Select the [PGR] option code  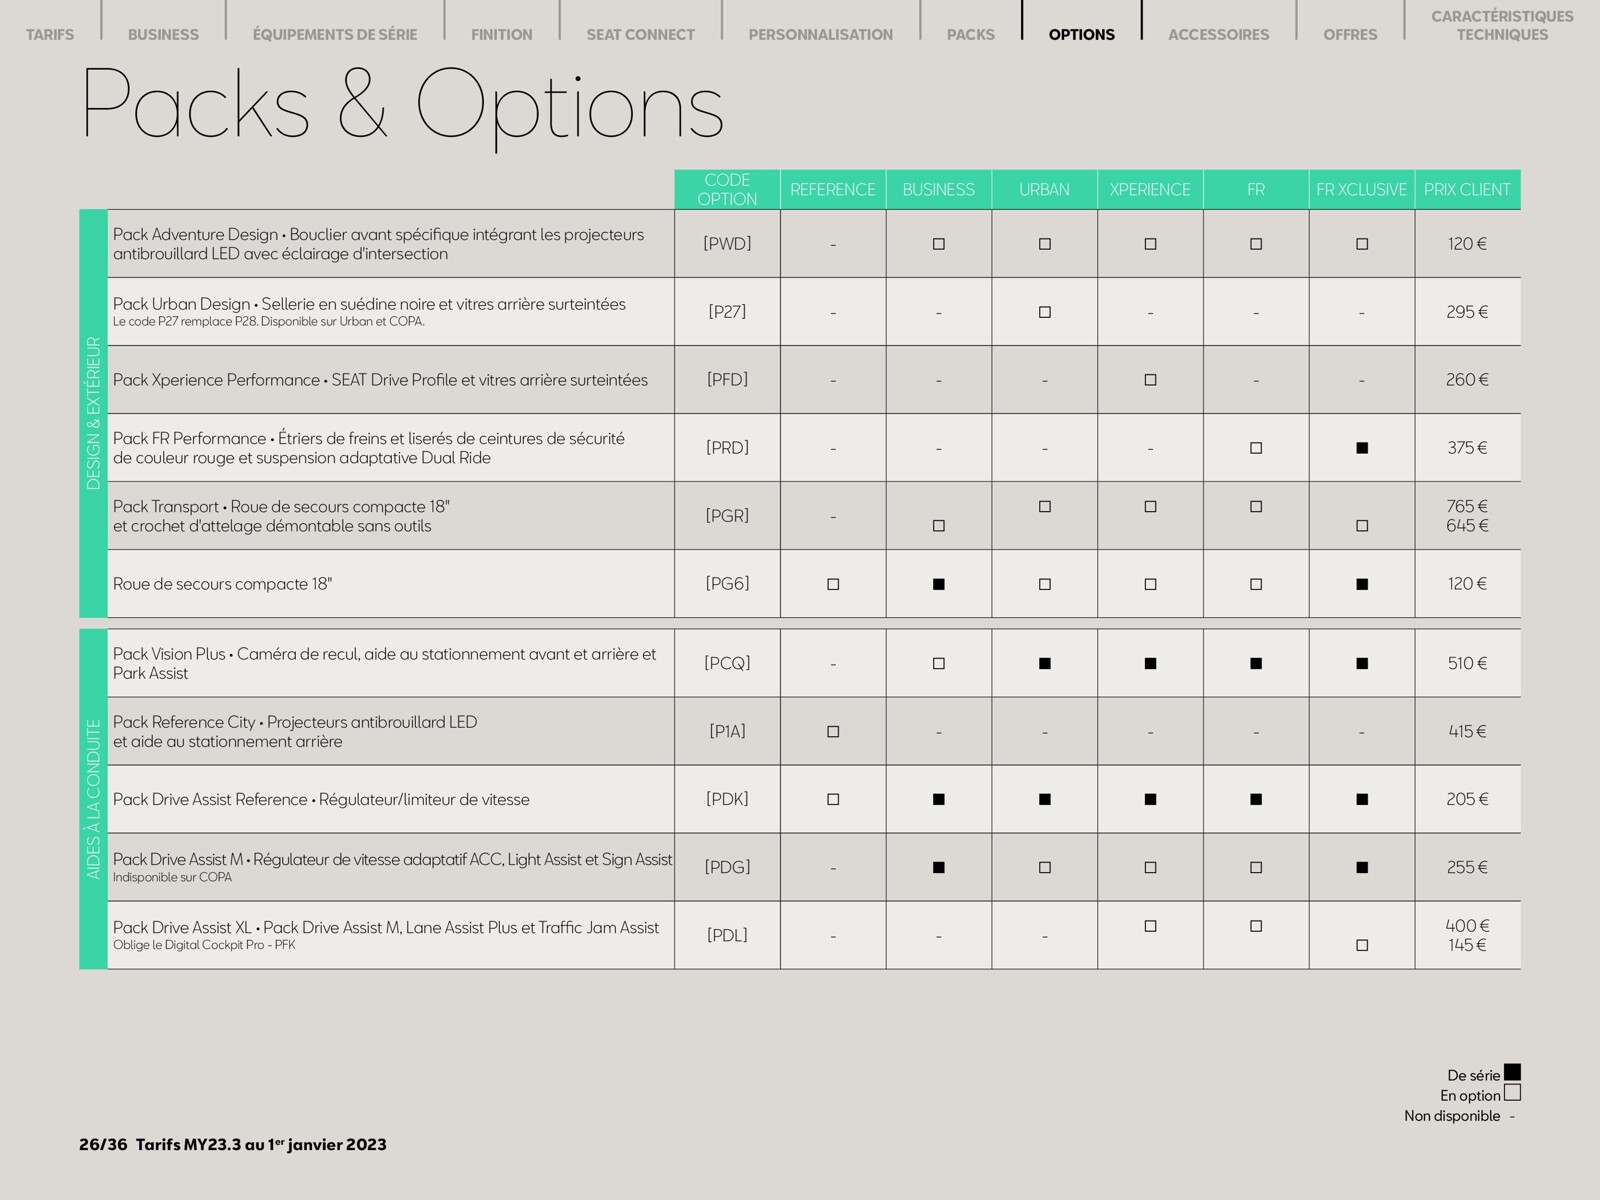click(727, 515)
